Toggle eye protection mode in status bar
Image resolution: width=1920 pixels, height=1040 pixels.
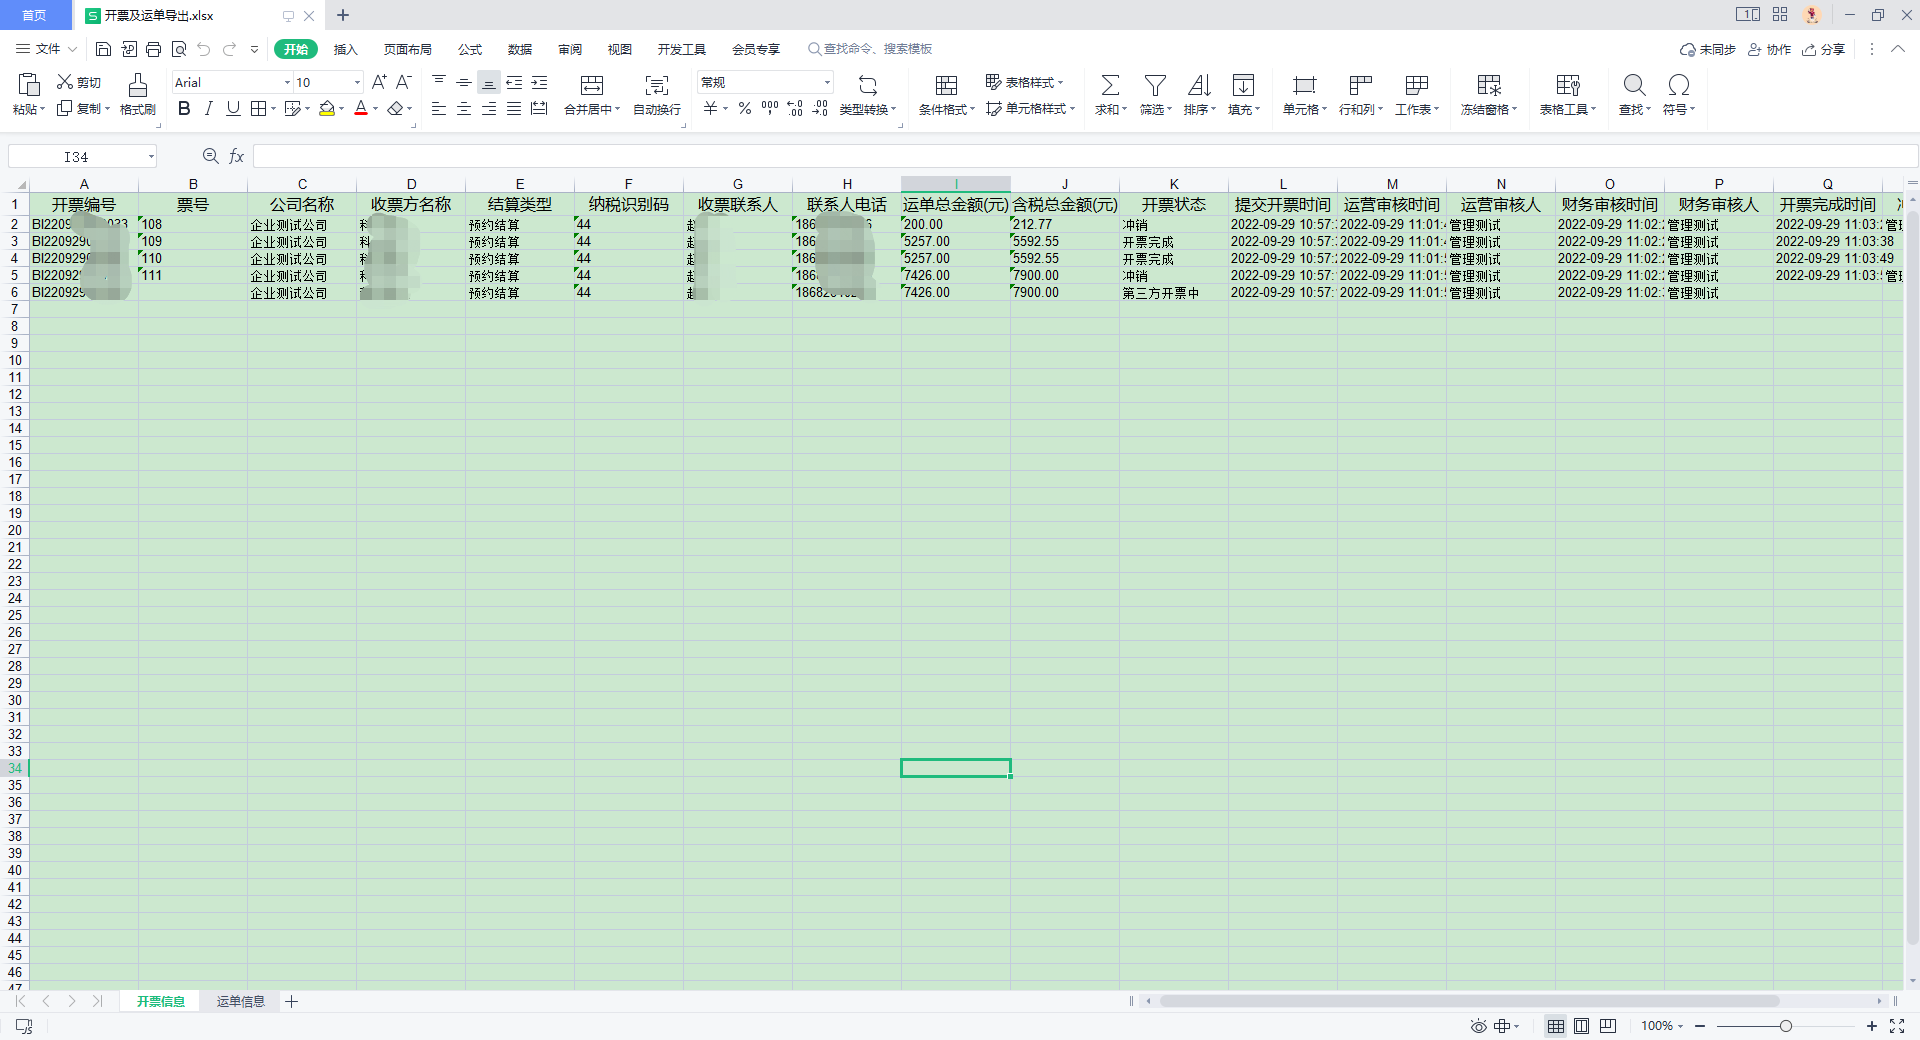[1478, 1026]
